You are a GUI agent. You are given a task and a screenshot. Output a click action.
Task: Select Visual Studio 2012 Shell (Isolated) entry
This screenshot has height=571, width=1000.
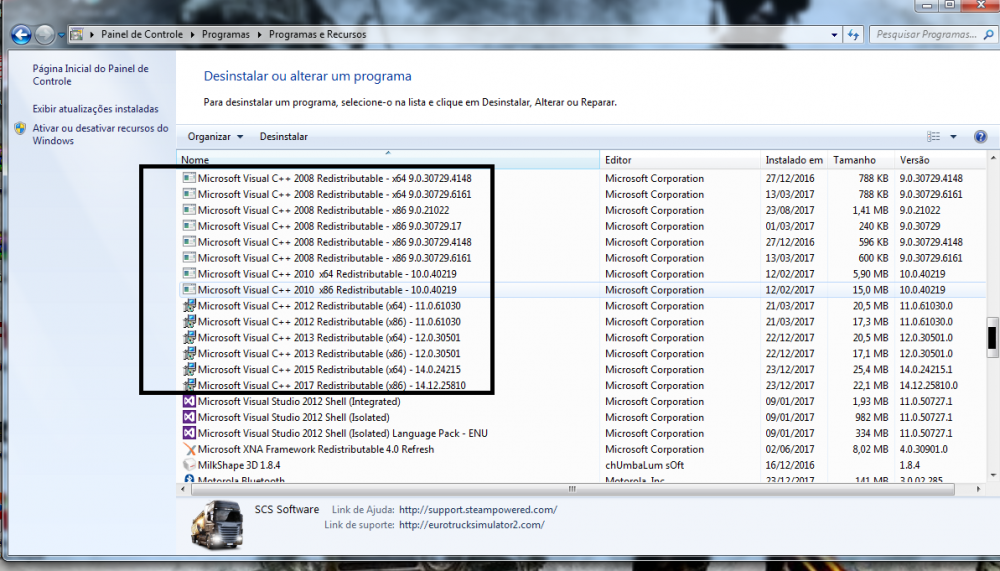click(293, 418)
